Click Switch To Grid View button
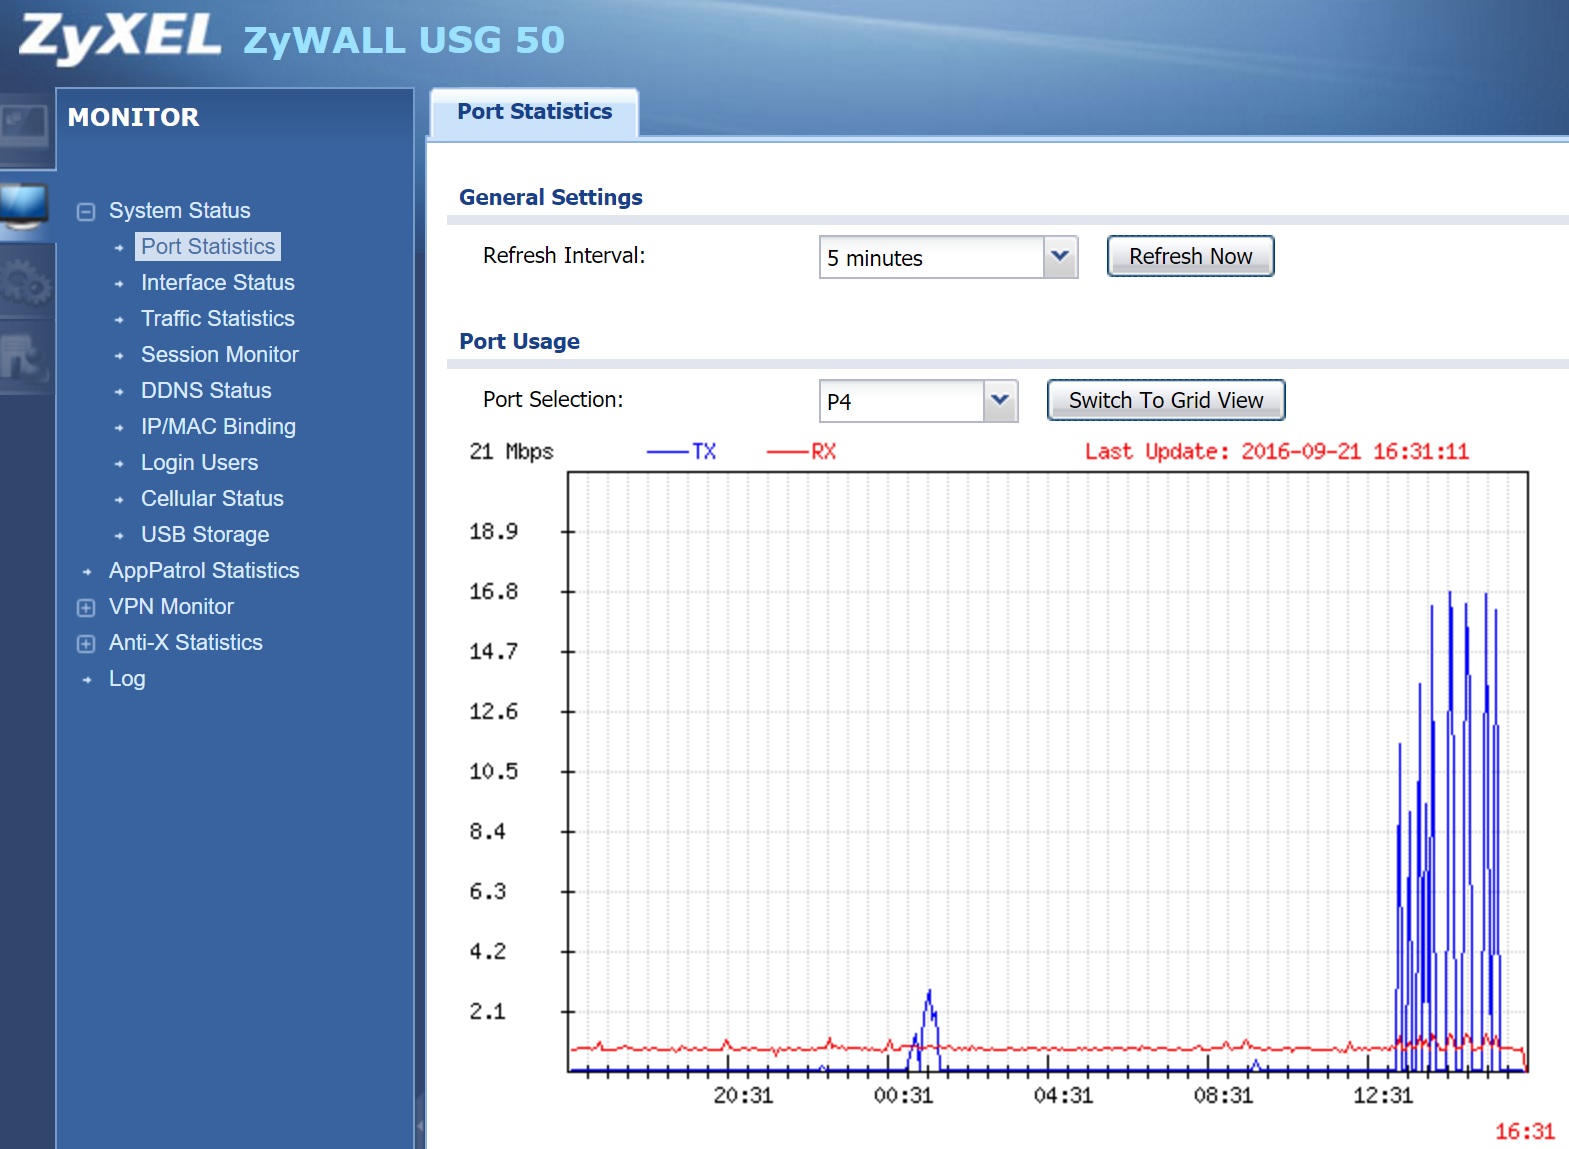The width and height of the screenshot is (1569, 1149). pos(1166,400)
